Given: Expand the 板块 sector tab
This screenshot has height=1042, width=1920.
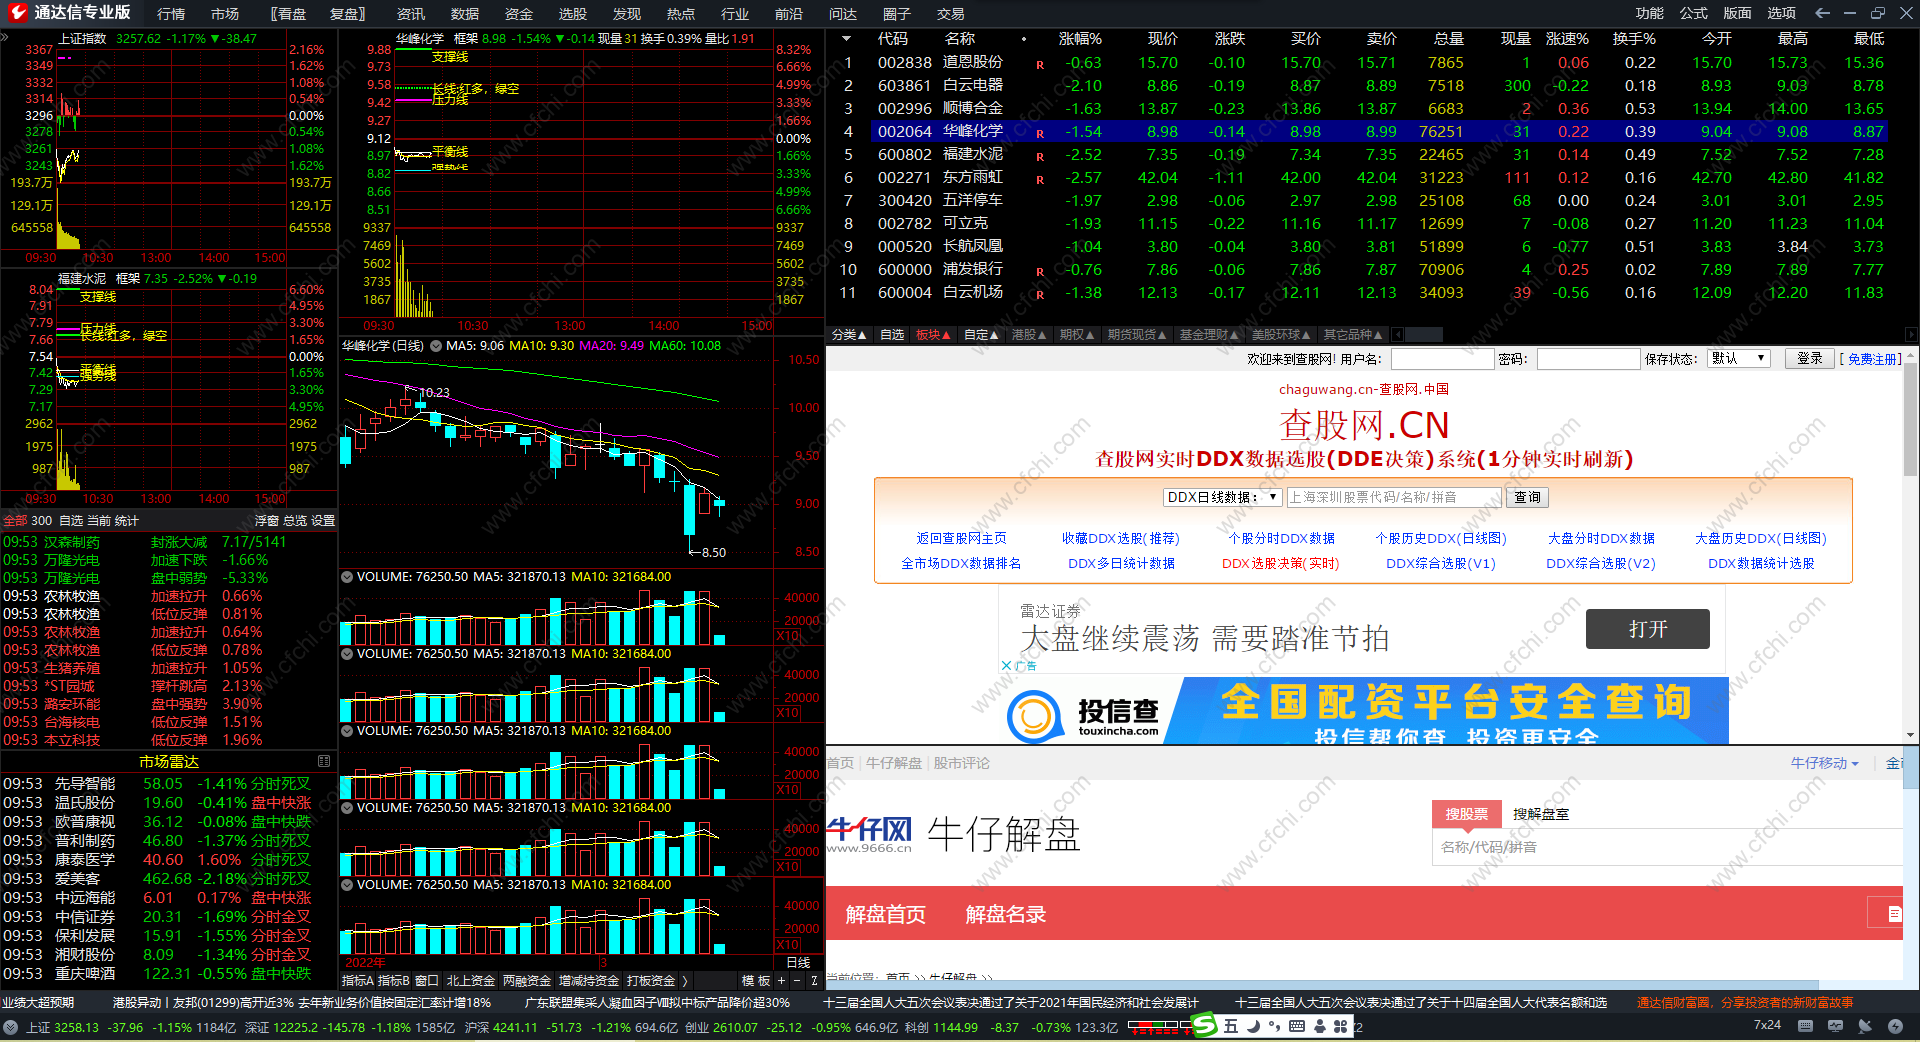Looking at the screenshot, I should 934,335.
